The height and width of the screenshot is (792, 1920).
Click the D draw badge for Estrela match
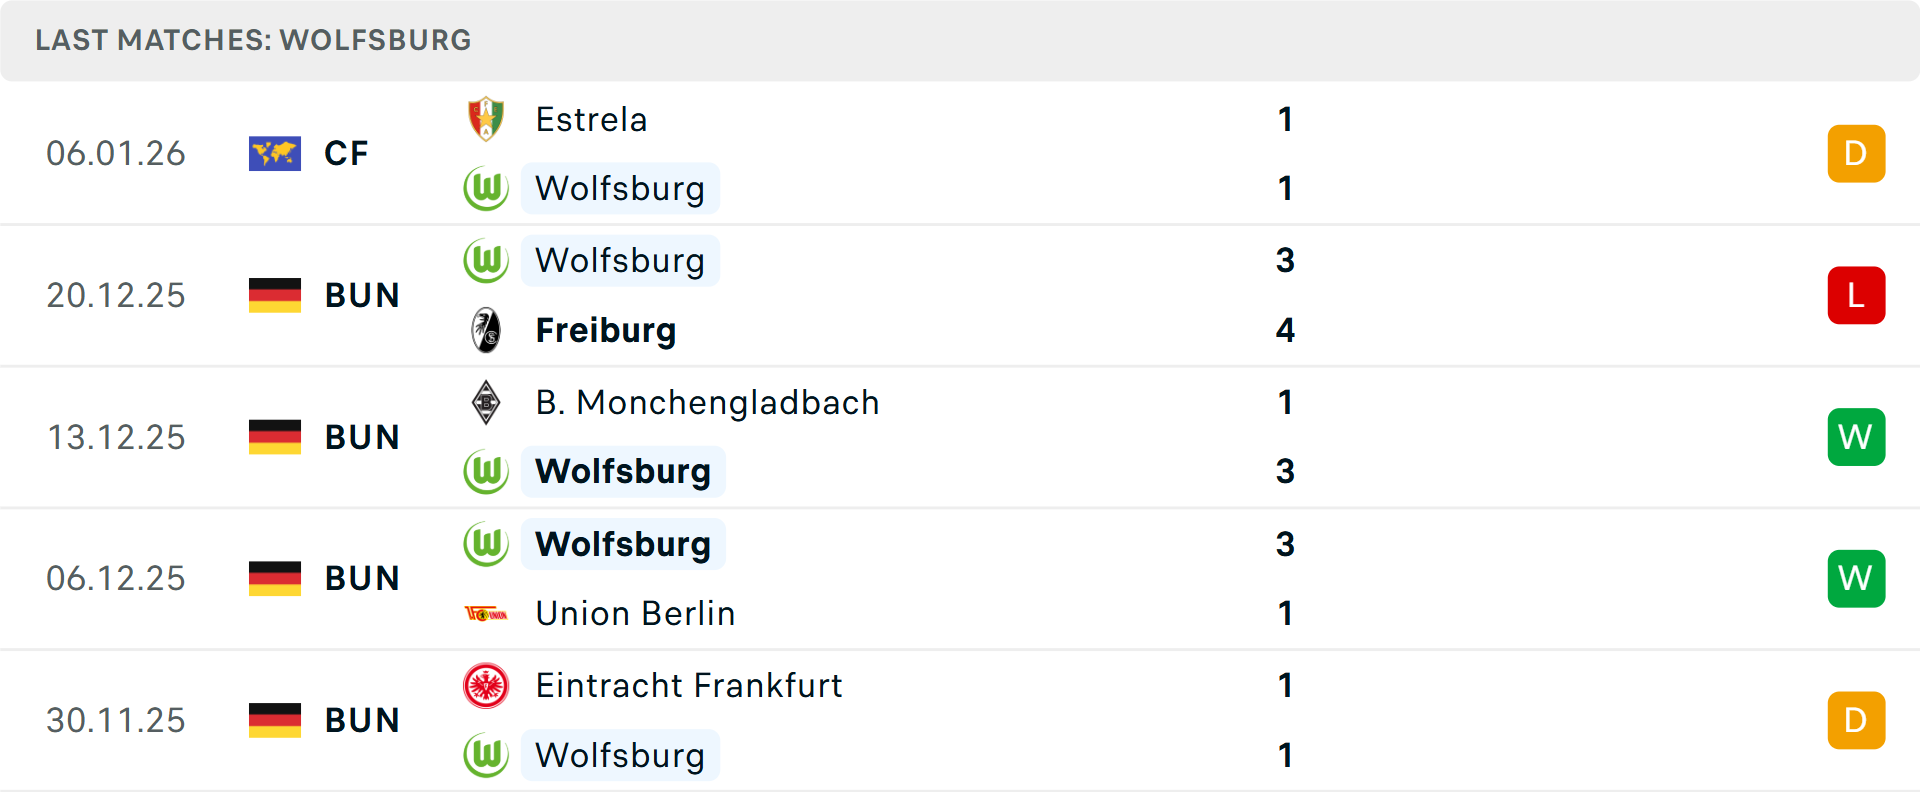click(1856, 153)
